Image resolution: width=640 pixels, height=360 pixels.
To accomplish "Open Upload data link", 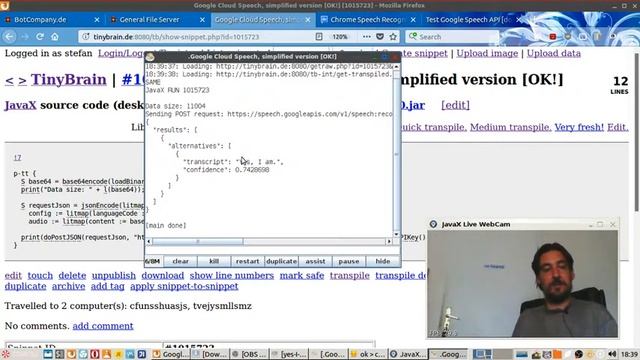I will click(x=553, y=53).
